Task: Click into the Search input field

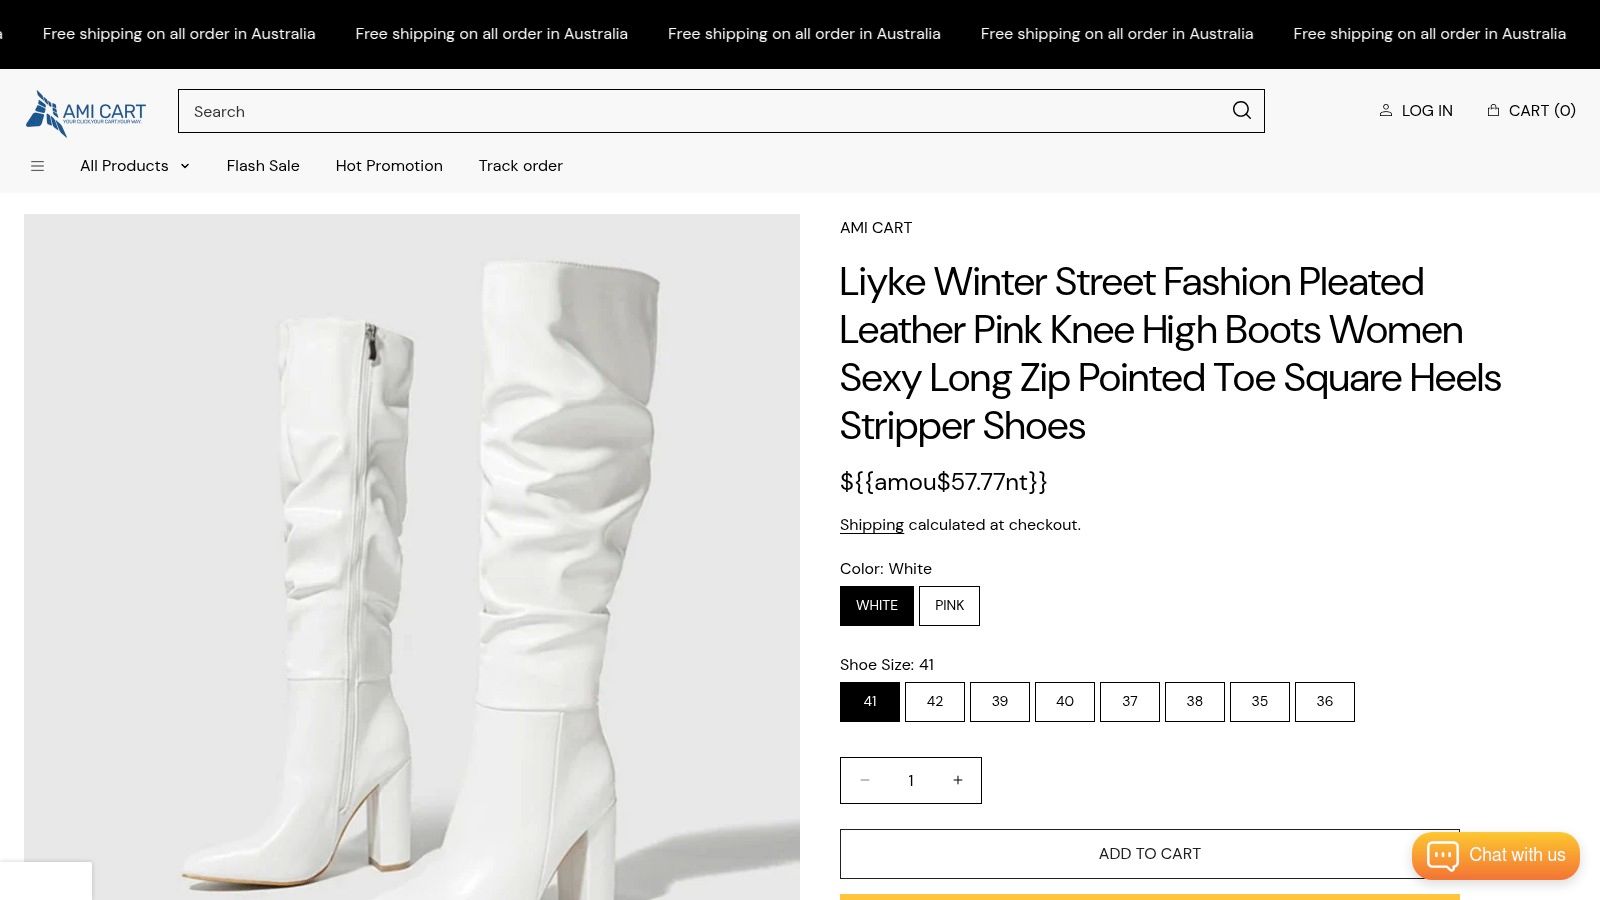Action: (700, 111)
